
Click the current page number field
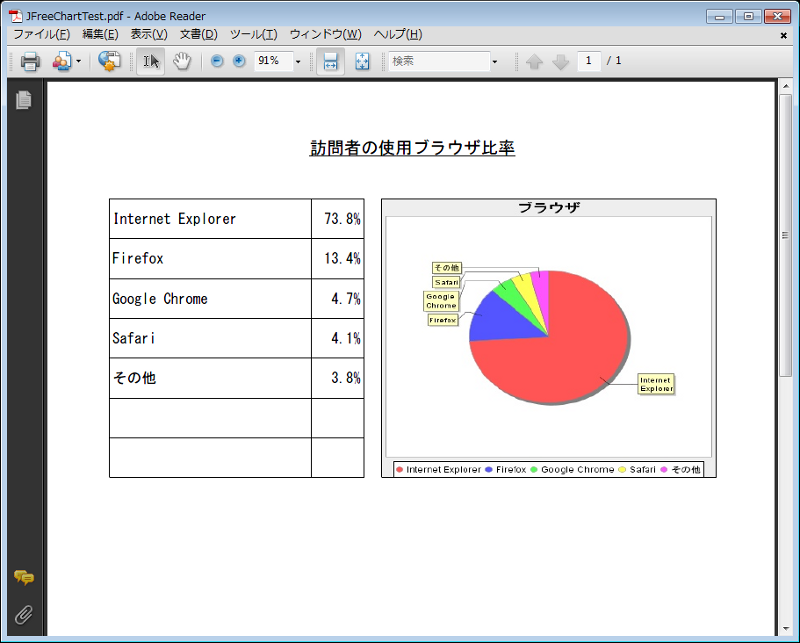pyautogui.click(x=589, y=61)
